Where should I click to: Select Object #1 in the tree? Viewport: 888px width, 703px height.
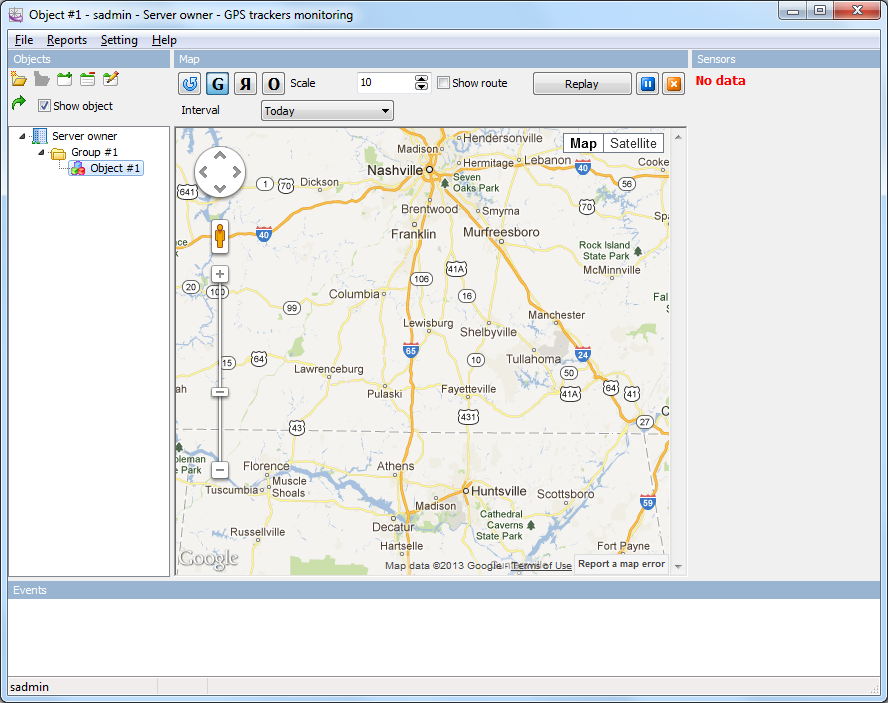(115, 168)
